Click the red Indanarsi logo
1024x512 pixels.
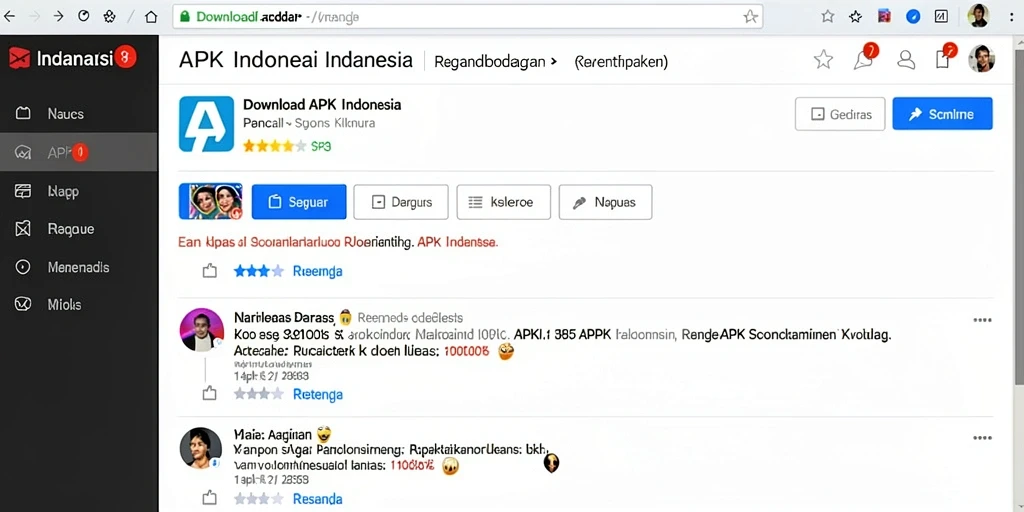[x=19, y=59]
